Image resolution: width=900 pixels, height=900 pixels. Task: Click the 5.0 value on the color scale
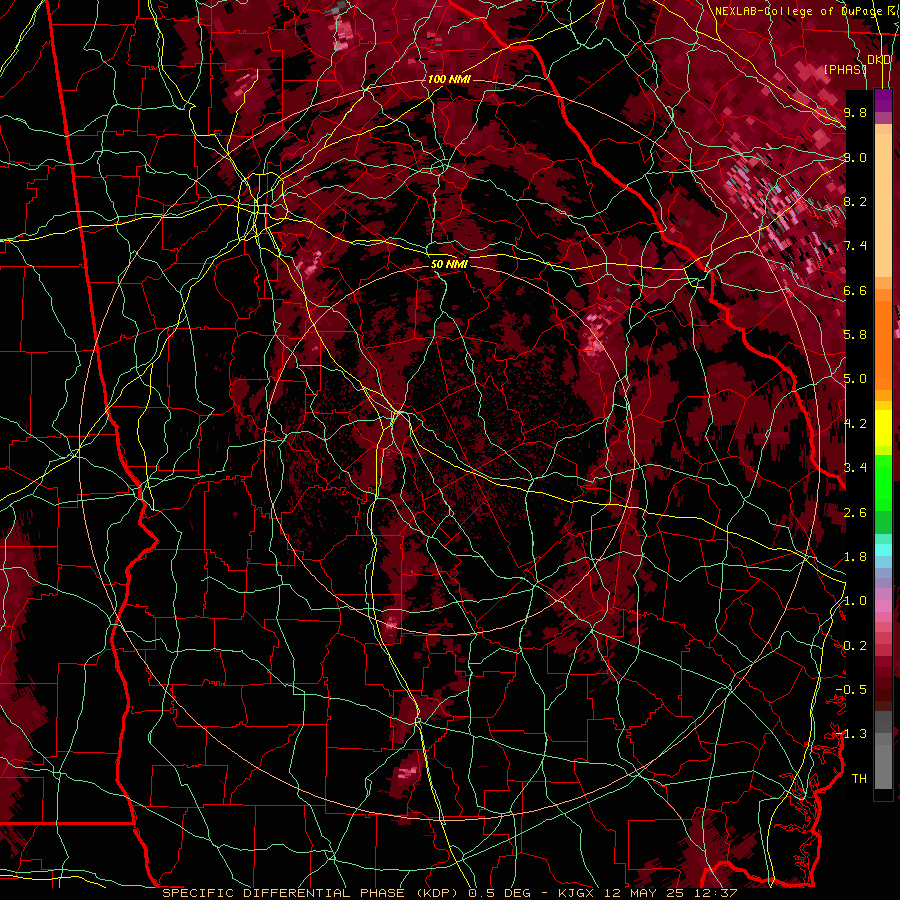click(x=855, y=379)
